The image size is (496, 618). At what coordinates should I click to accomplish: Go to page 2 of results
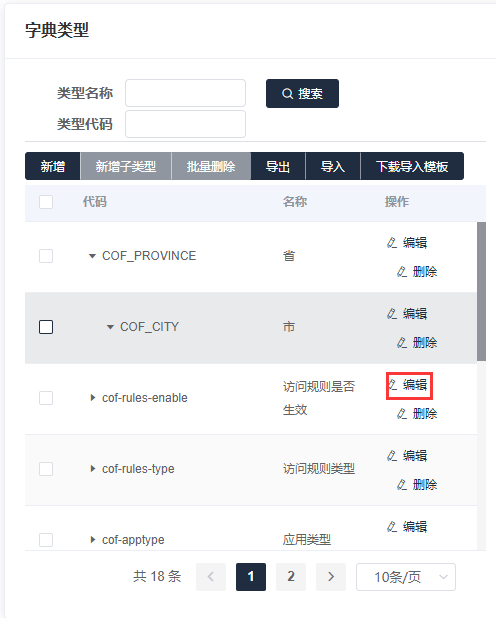[291, 577]
